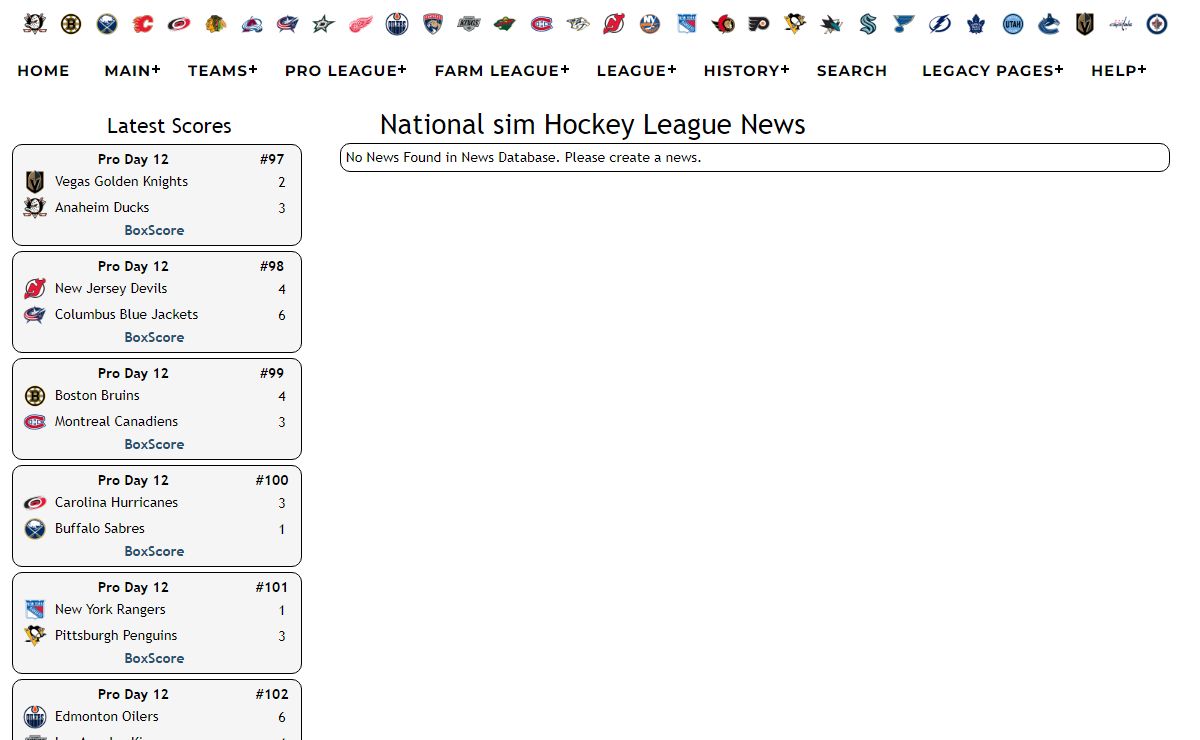Click Vegas Golden Knights text in game #97
Viewport: 1200px width, 740px height.
point(121,181)
